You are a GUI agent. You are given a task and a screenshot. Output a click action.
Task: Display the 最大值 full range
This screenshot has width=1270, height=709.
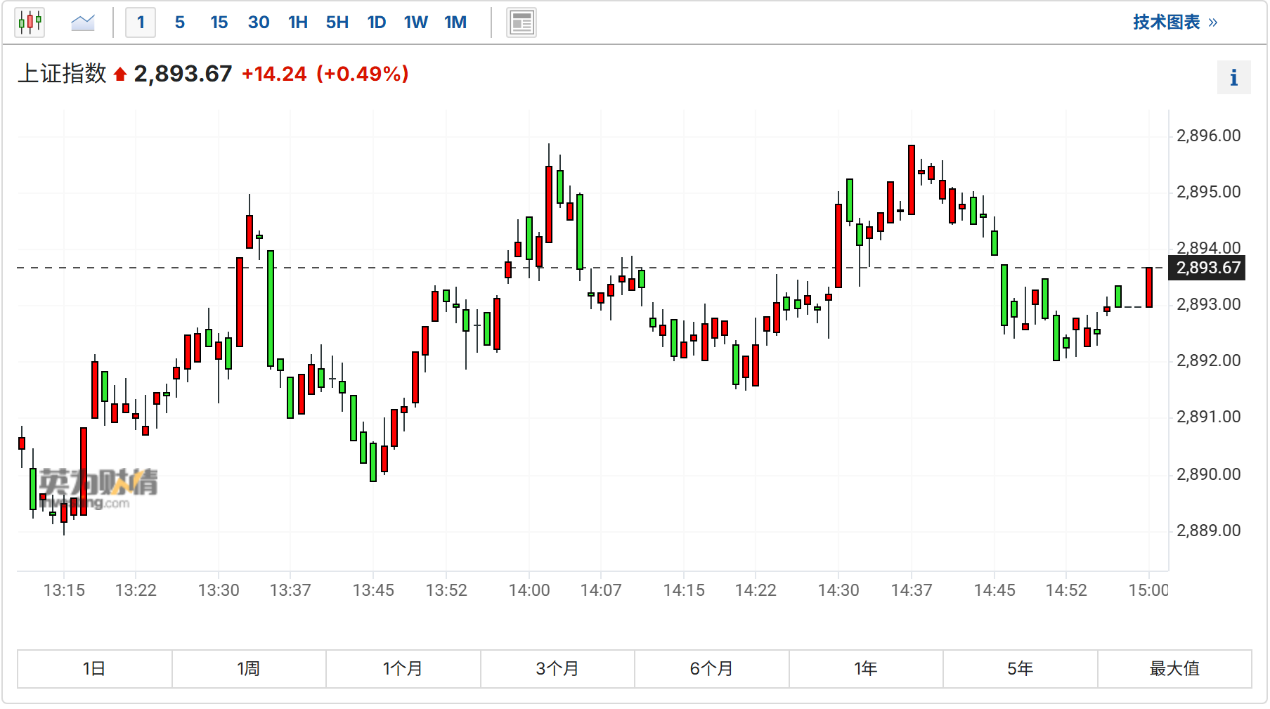[1174, 669]
